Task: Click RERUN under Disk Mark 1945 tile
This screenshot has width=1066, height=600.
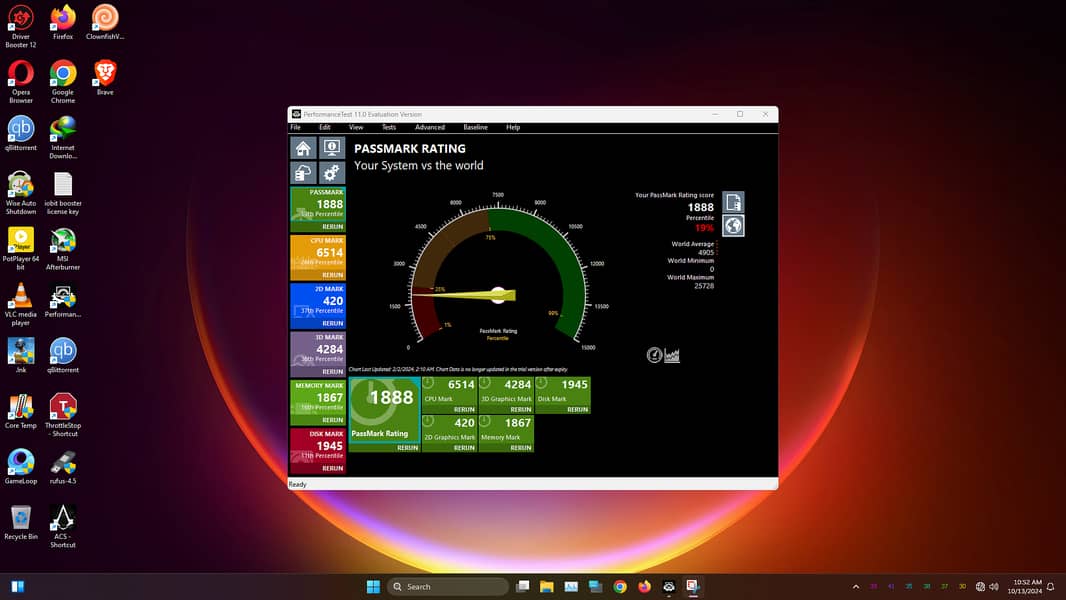Action: point(577,410)
